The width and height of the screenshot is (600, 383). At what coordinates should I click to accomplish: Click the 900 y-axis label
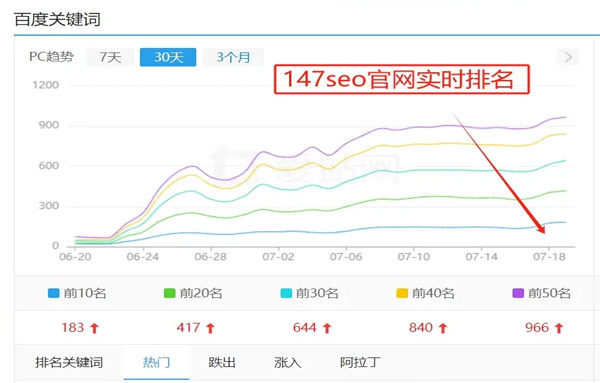tap(49, 125)
